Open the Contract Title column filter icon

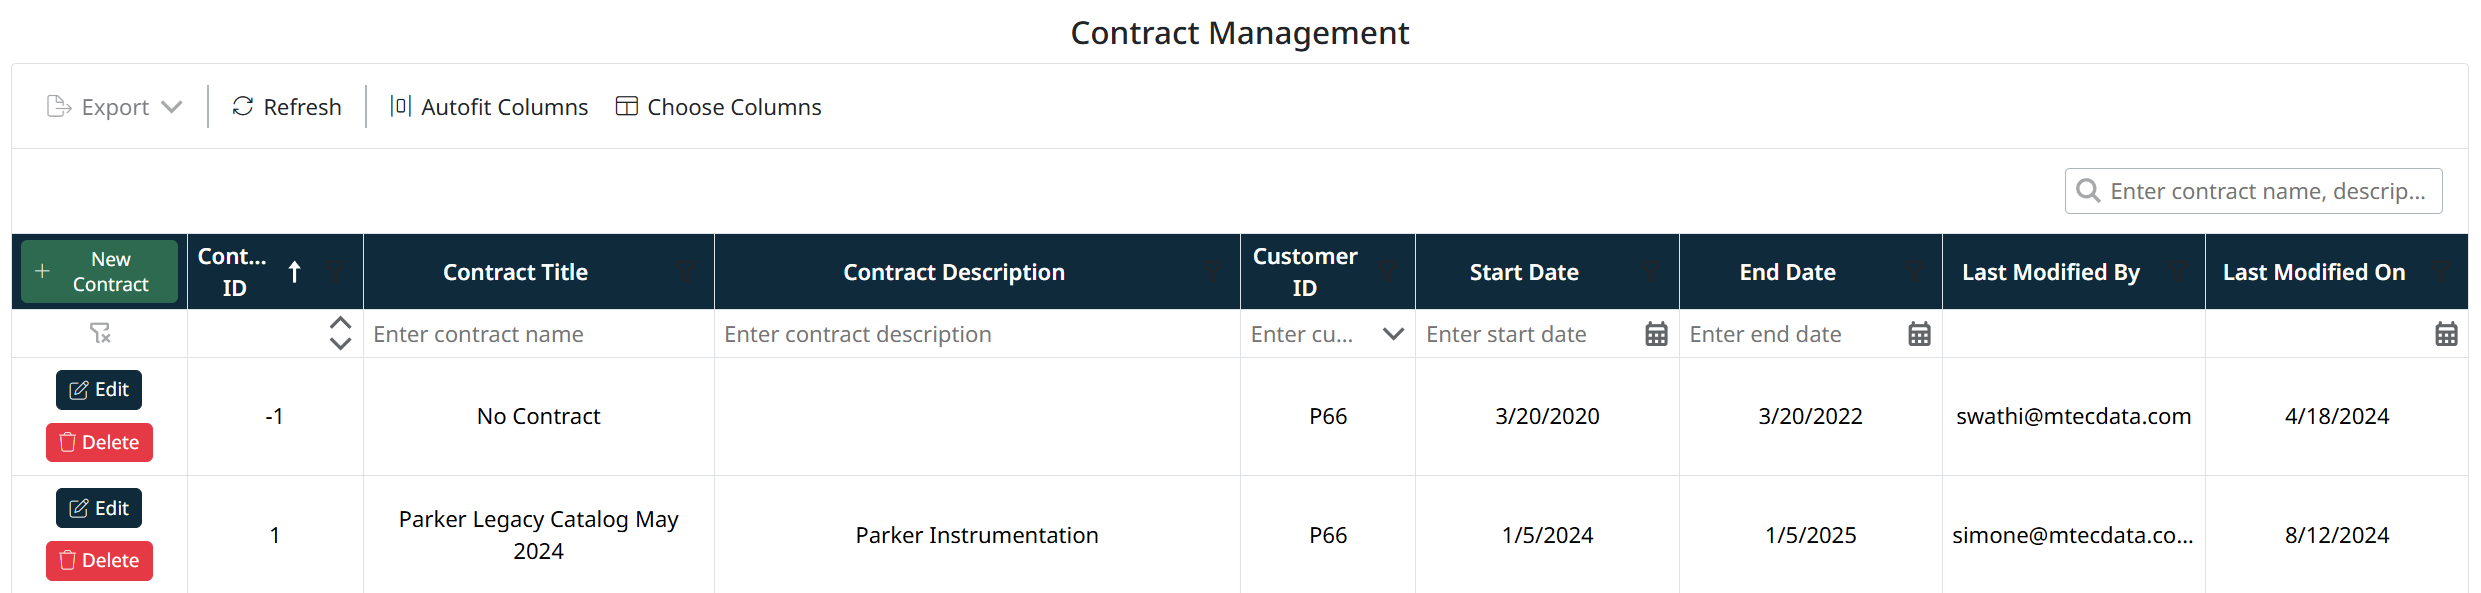[686, 272]
